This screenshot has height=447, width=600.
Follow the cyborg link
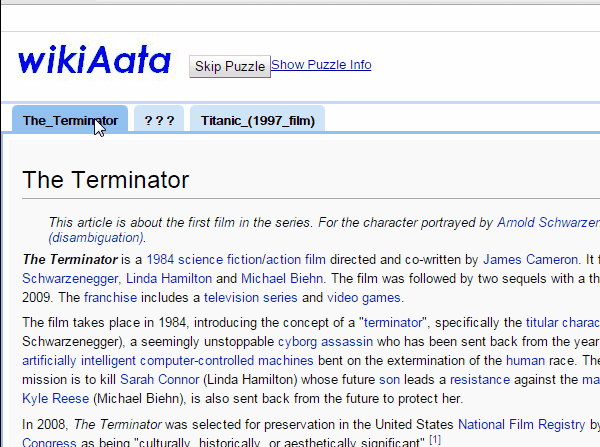(x=297, y=341)
